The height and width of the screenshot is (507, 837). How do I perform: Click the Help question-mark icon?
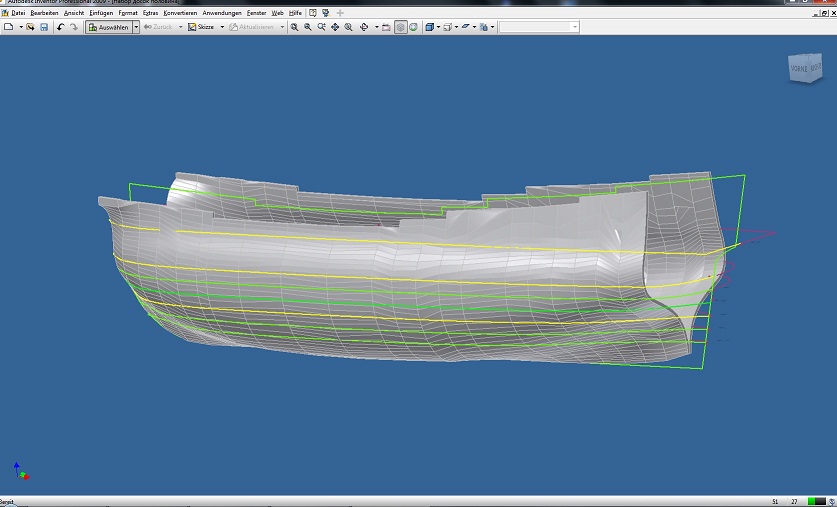(313, 12)
